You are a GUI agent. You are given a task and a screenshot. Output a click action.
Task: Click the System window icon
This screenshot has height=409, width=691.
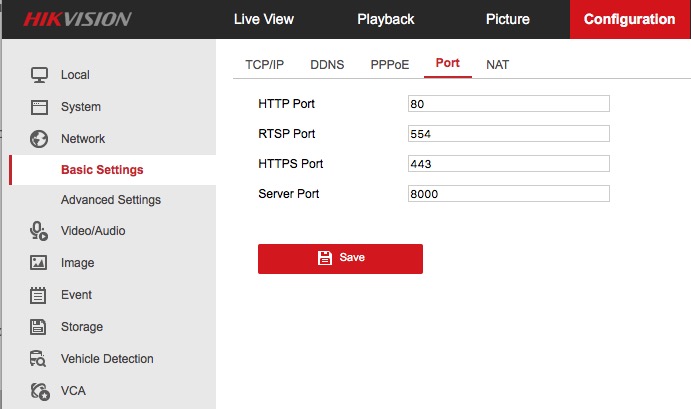(39, 107)
